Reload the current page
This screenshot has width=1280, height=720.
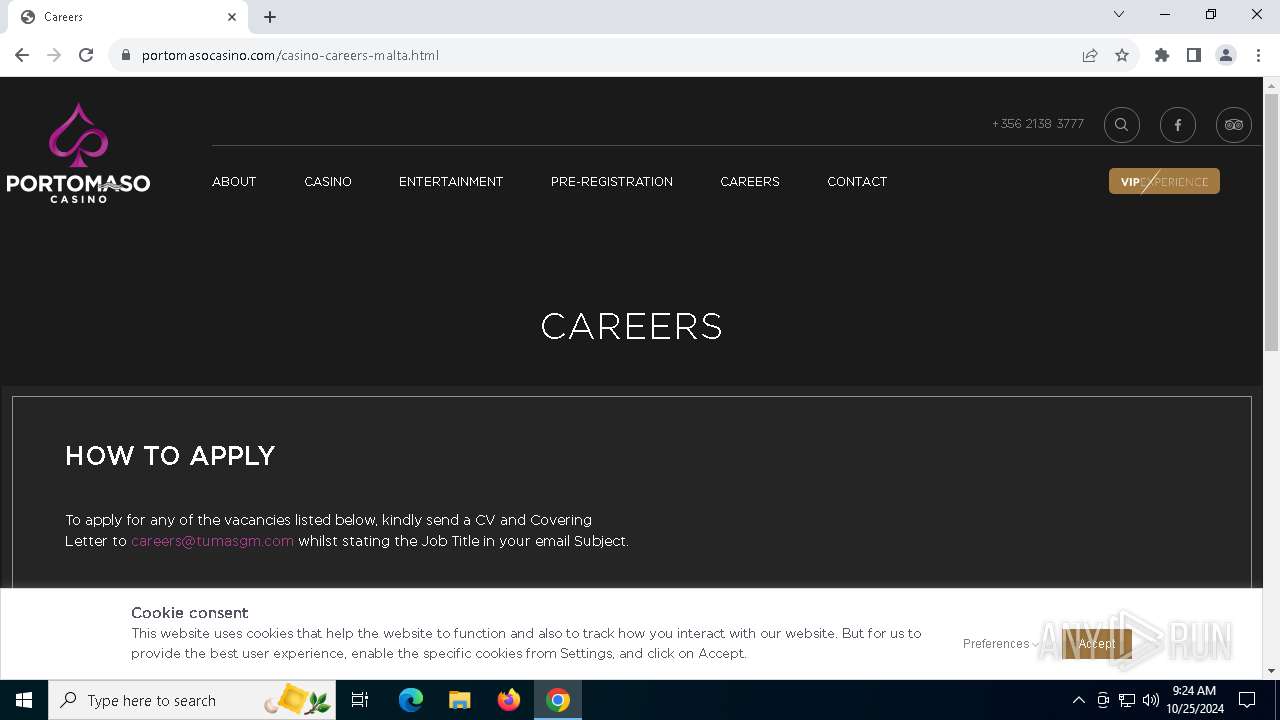pos(86,55)
